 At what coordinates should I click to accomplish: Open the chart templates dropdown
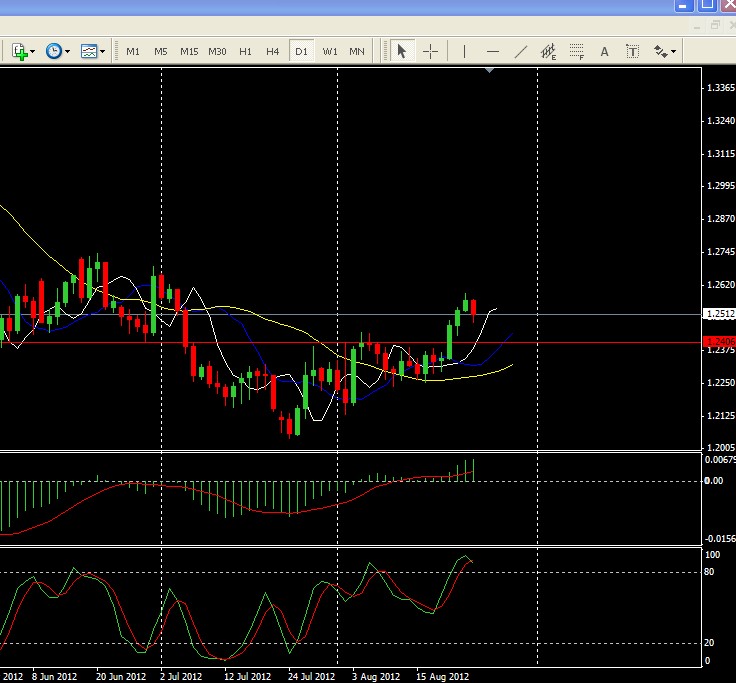(94, 51)
